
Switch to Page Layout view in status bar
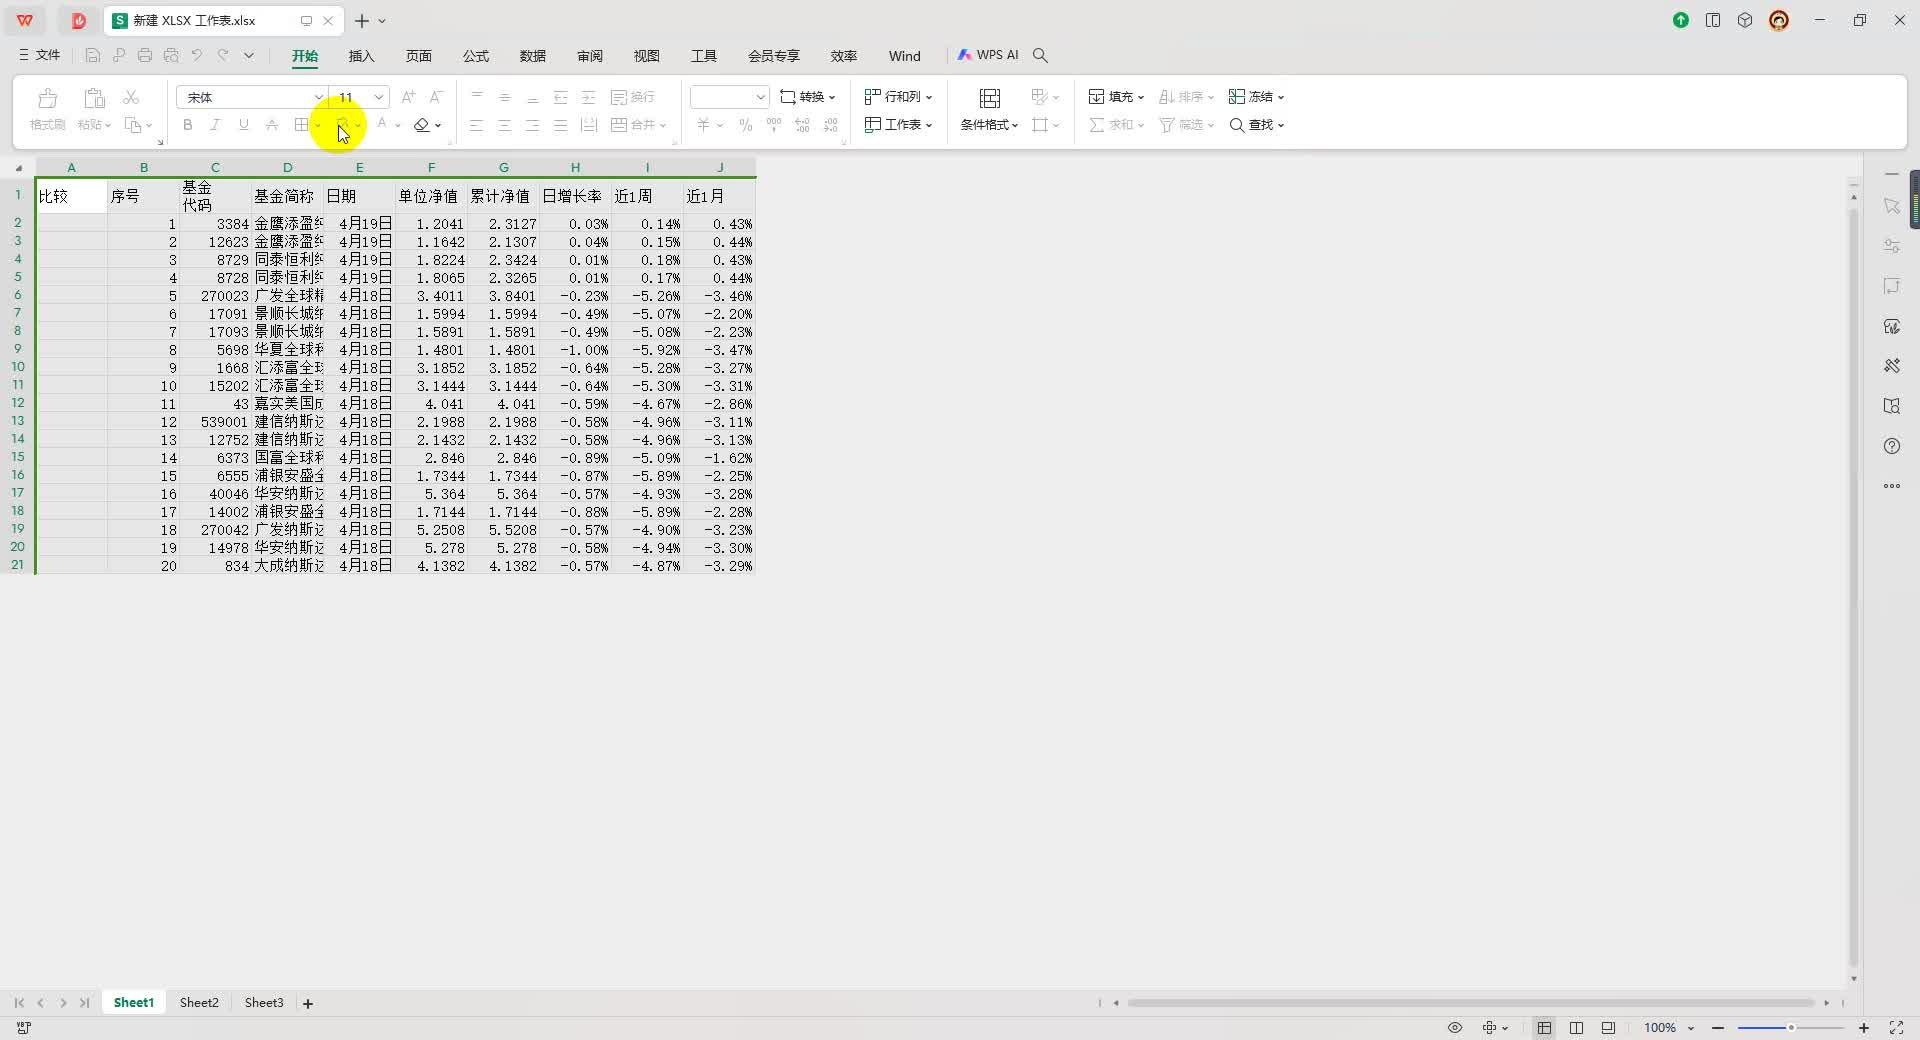pyautogui.click(x=1576, y=1028)
